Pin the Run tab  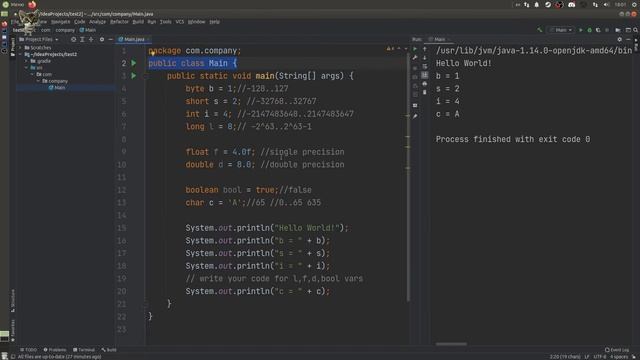[x=415, y=117]
